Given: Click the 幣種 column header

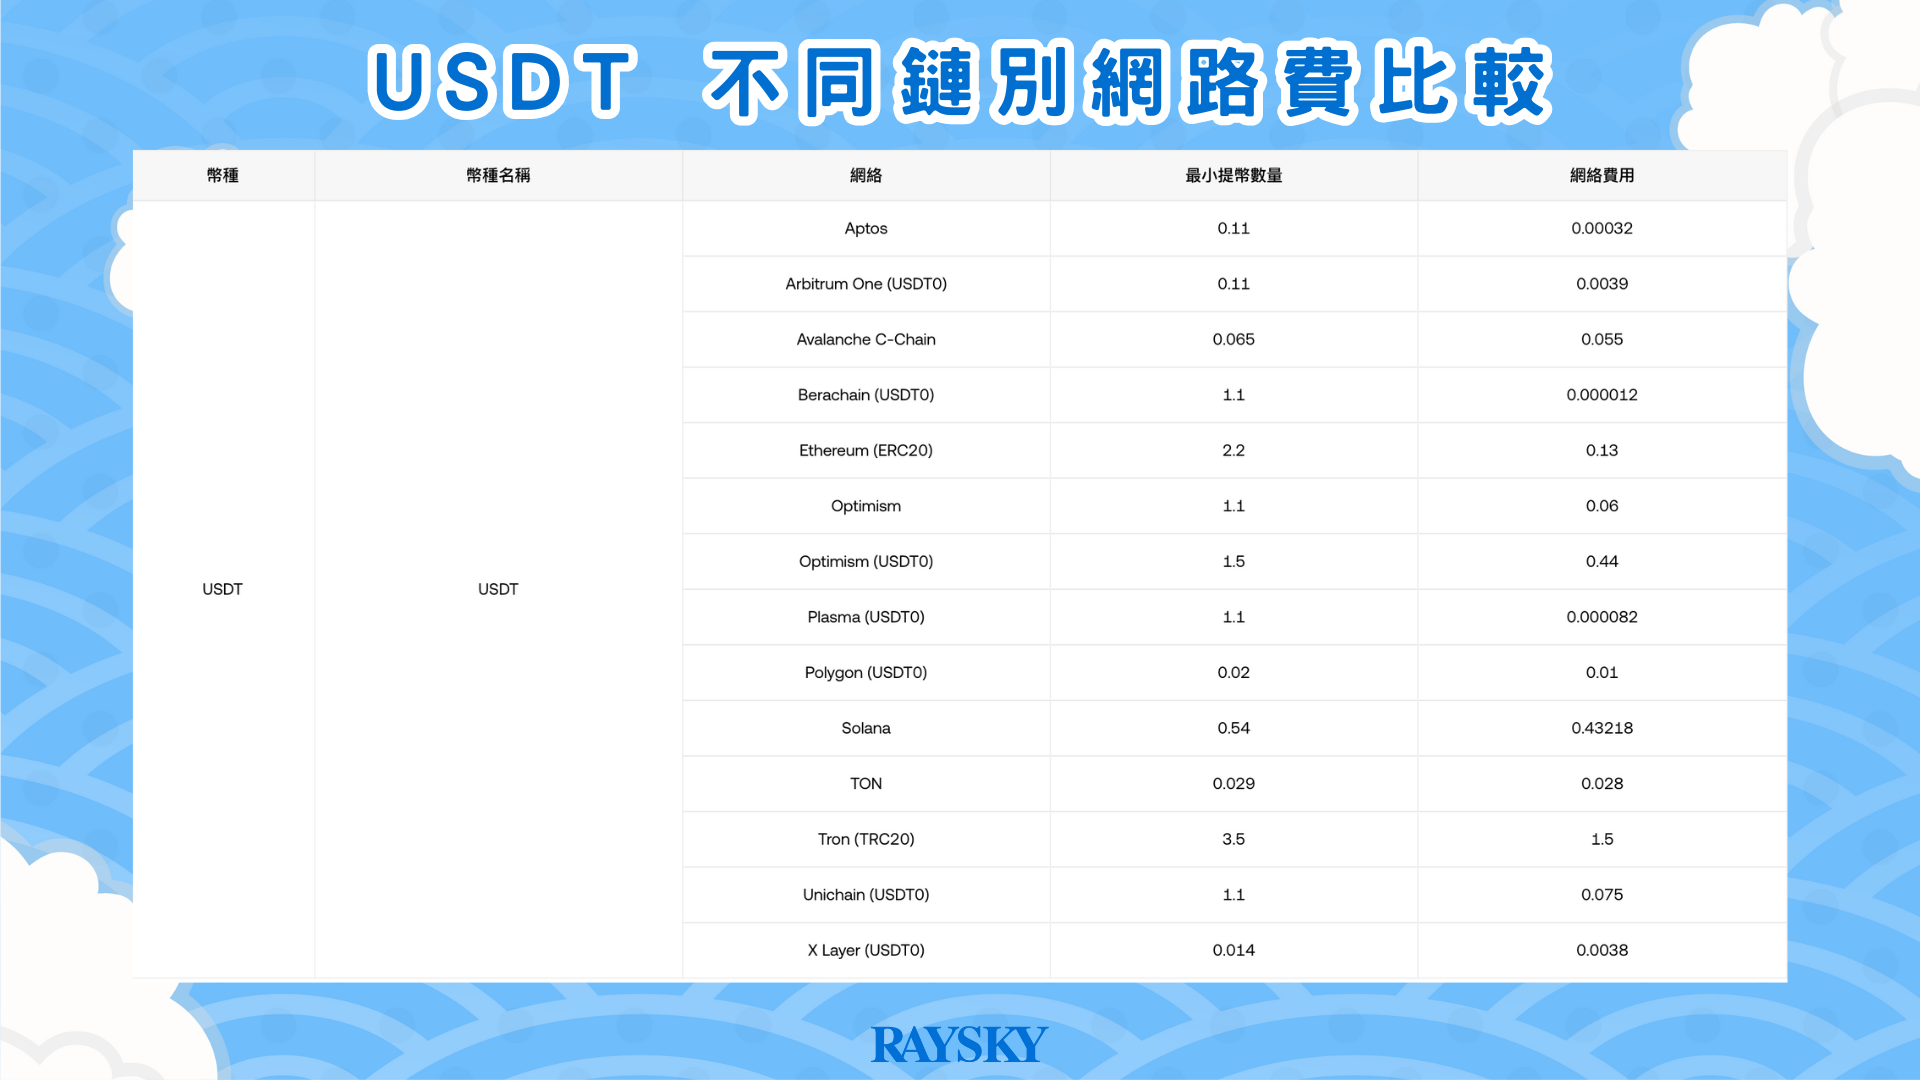Looking at the screenshot, I should click(x=223, y=175).
